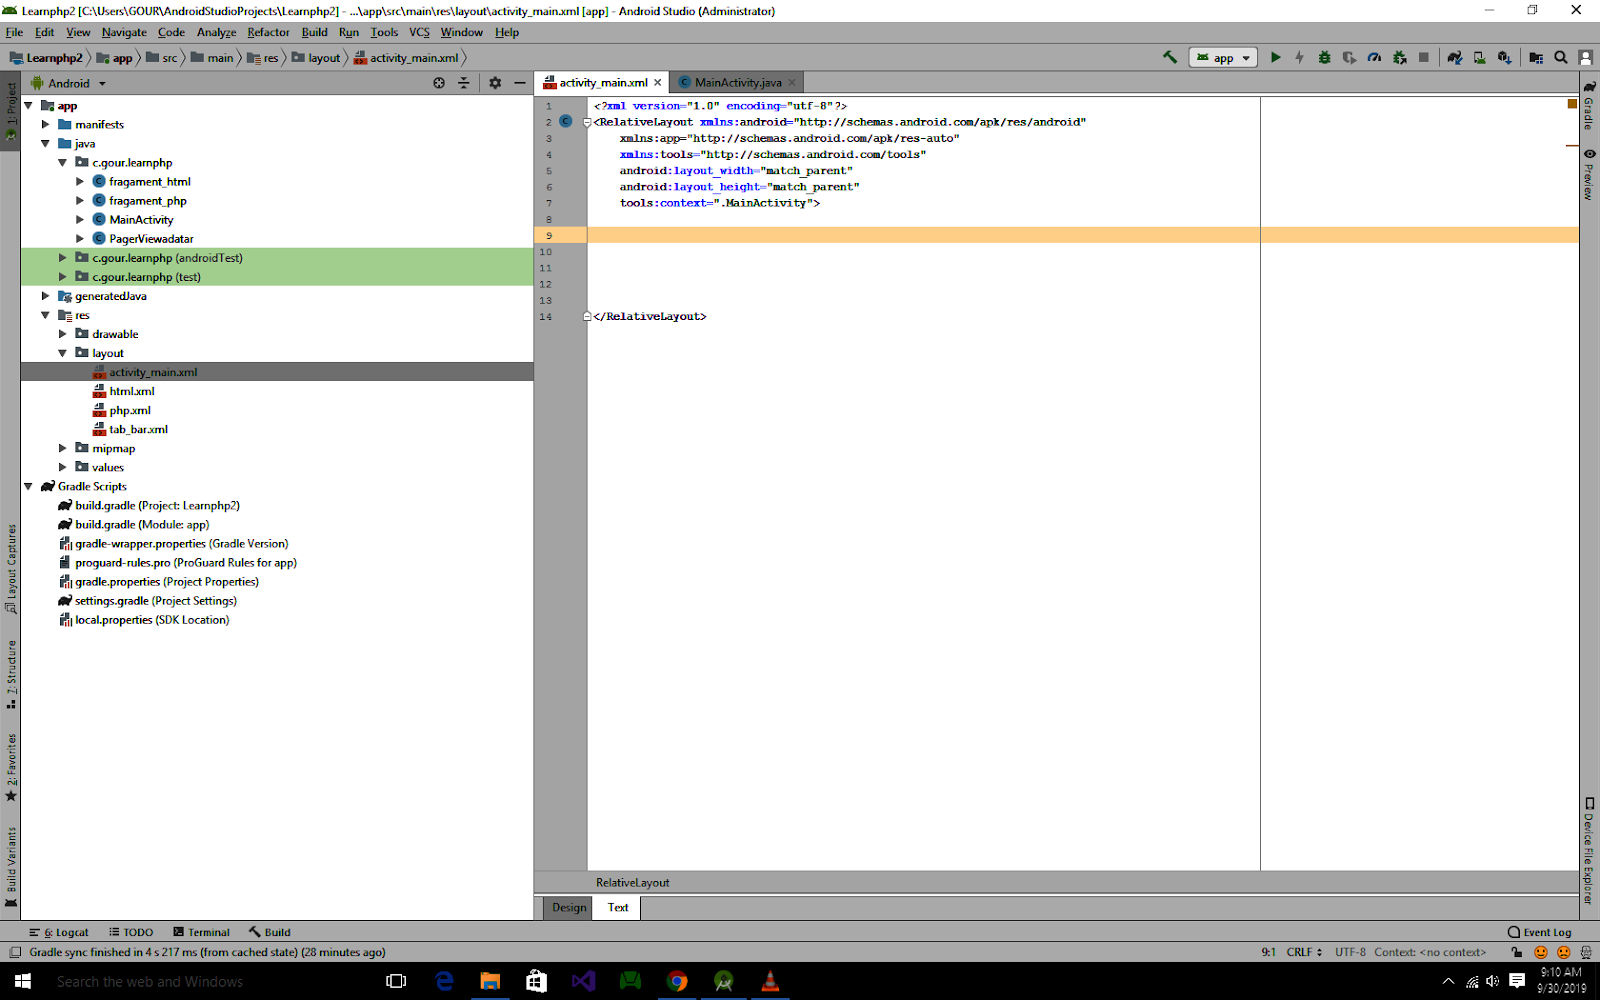Collapse All in the Project panel
The width and height of the screenshot is (1600, 1000).
pyautogui.click(x=464, y=83)
